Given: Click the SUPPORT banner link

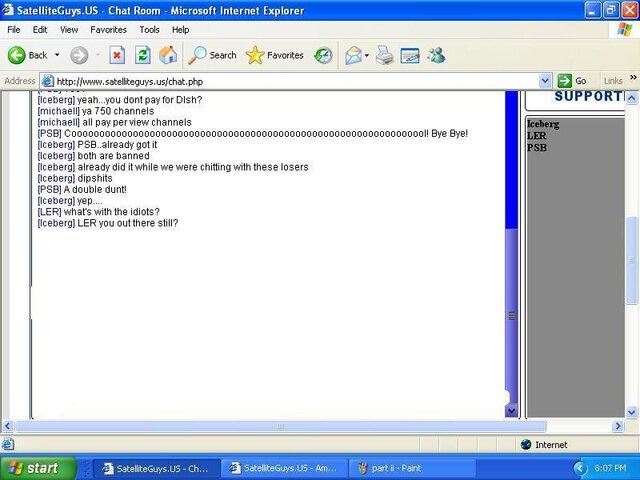Looking at the screenshot, I should pos(589,97).
